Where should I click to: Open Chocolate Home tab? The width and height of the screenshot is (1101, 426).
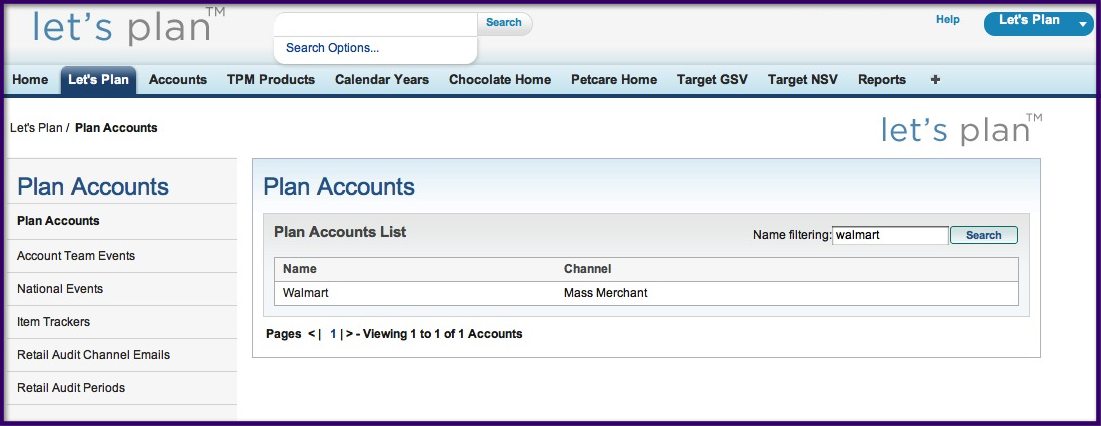pos(500,80)
